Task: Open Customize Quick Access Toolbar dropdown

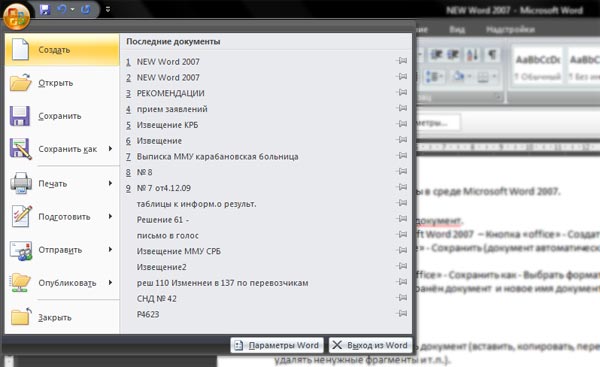Action: tap(108, 10)
